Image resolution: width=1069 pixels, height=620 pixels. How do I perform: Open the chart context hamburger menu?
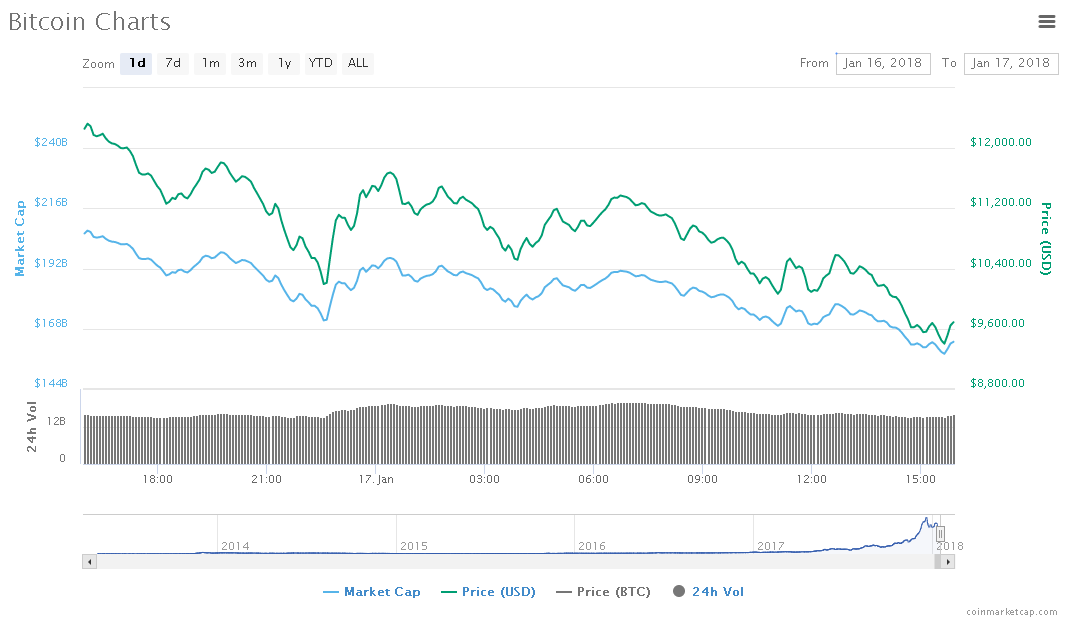point(1047,22)
